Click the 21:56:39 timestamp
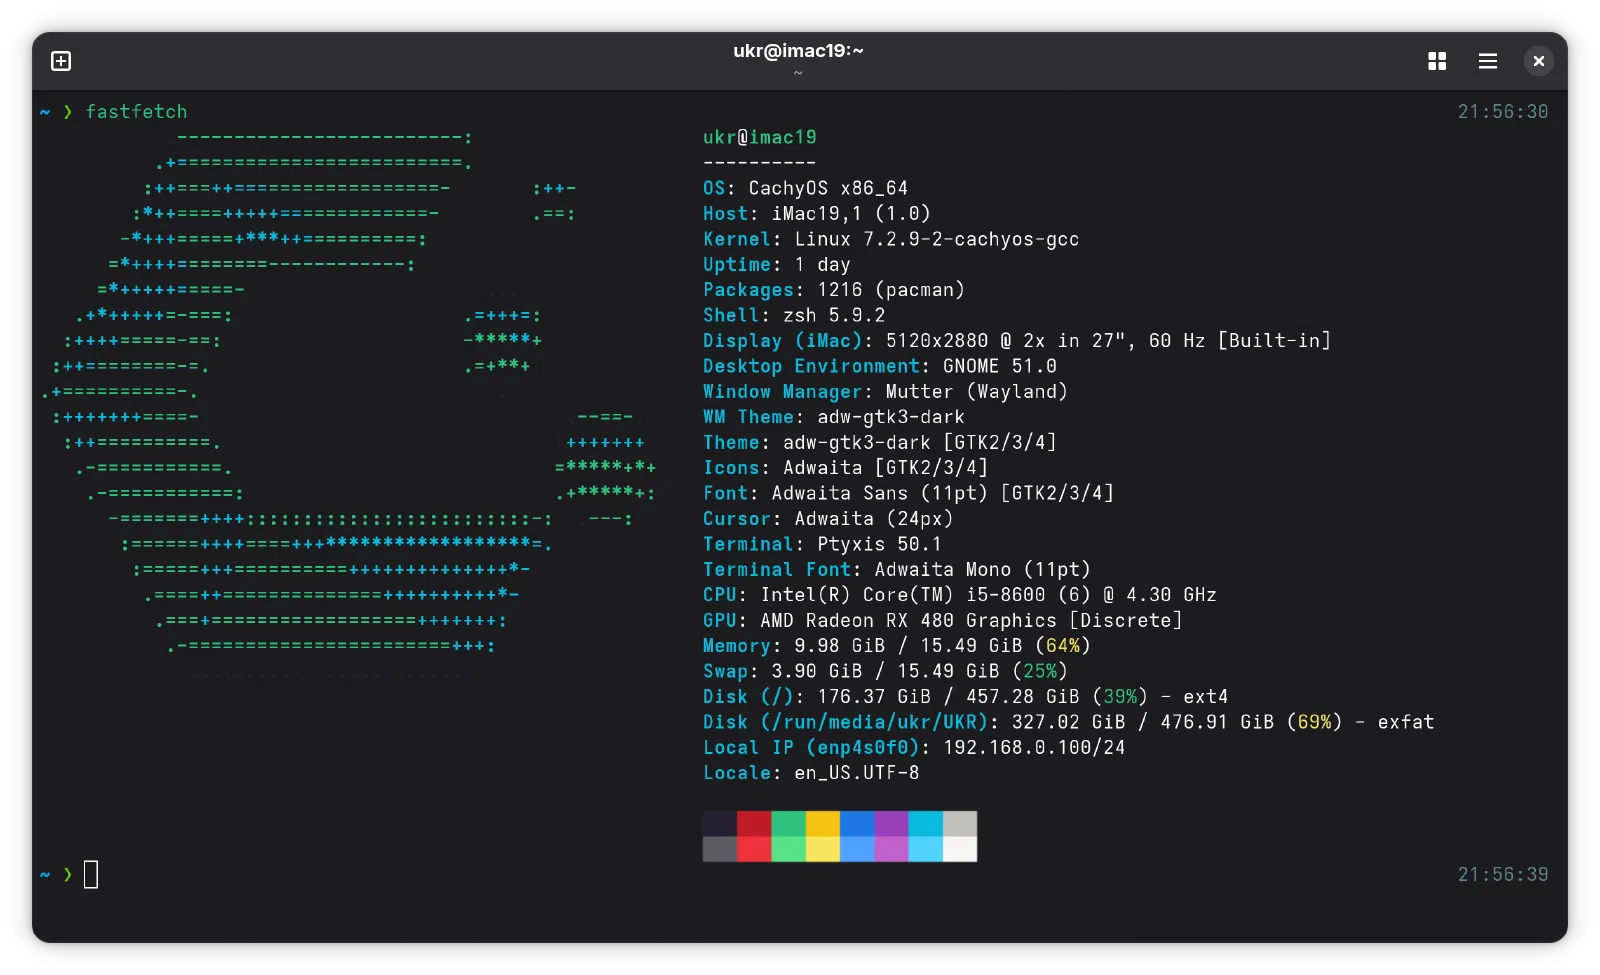This screenshot has height=975, width=1600. 1503,875
